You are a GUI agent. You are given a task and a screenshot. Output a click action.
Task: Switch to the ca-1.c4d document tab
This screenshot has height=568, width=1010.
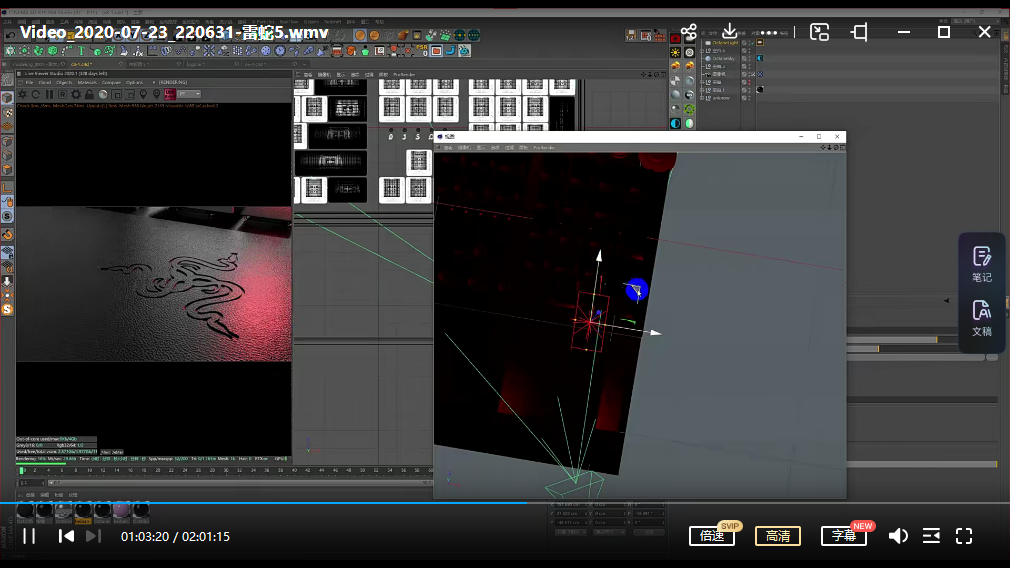point(81,64)
